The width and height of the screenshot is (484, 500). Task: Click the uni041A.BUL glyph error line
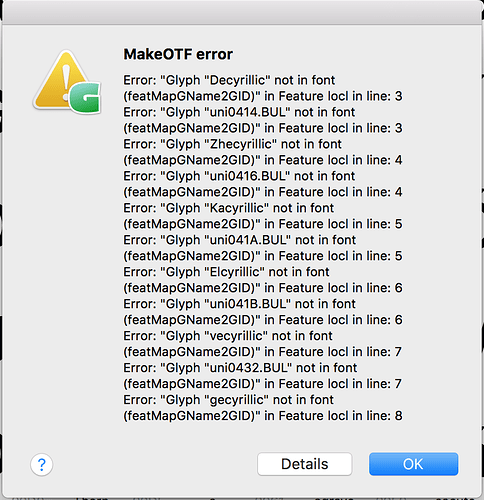pos(239,240)
